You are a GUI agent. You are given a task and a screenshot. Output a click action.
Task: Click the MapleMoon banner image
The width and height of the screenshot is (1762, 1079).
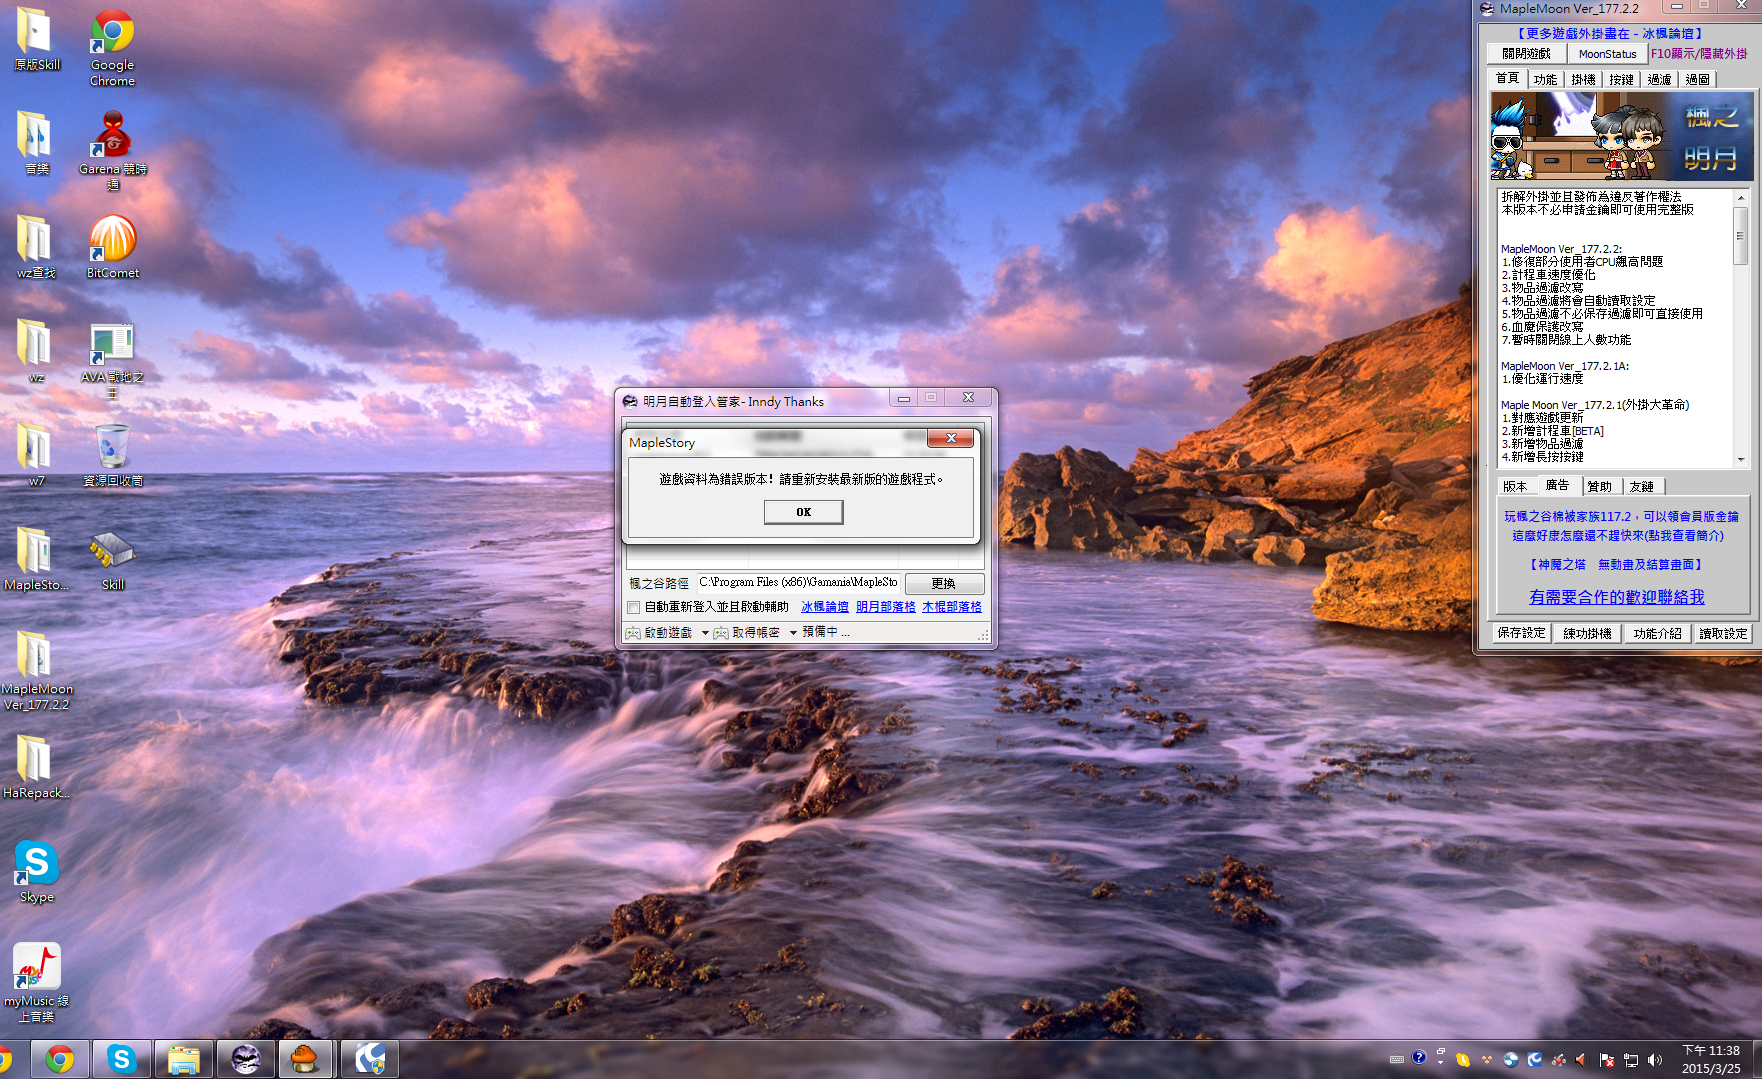[x=1621, y=136]
